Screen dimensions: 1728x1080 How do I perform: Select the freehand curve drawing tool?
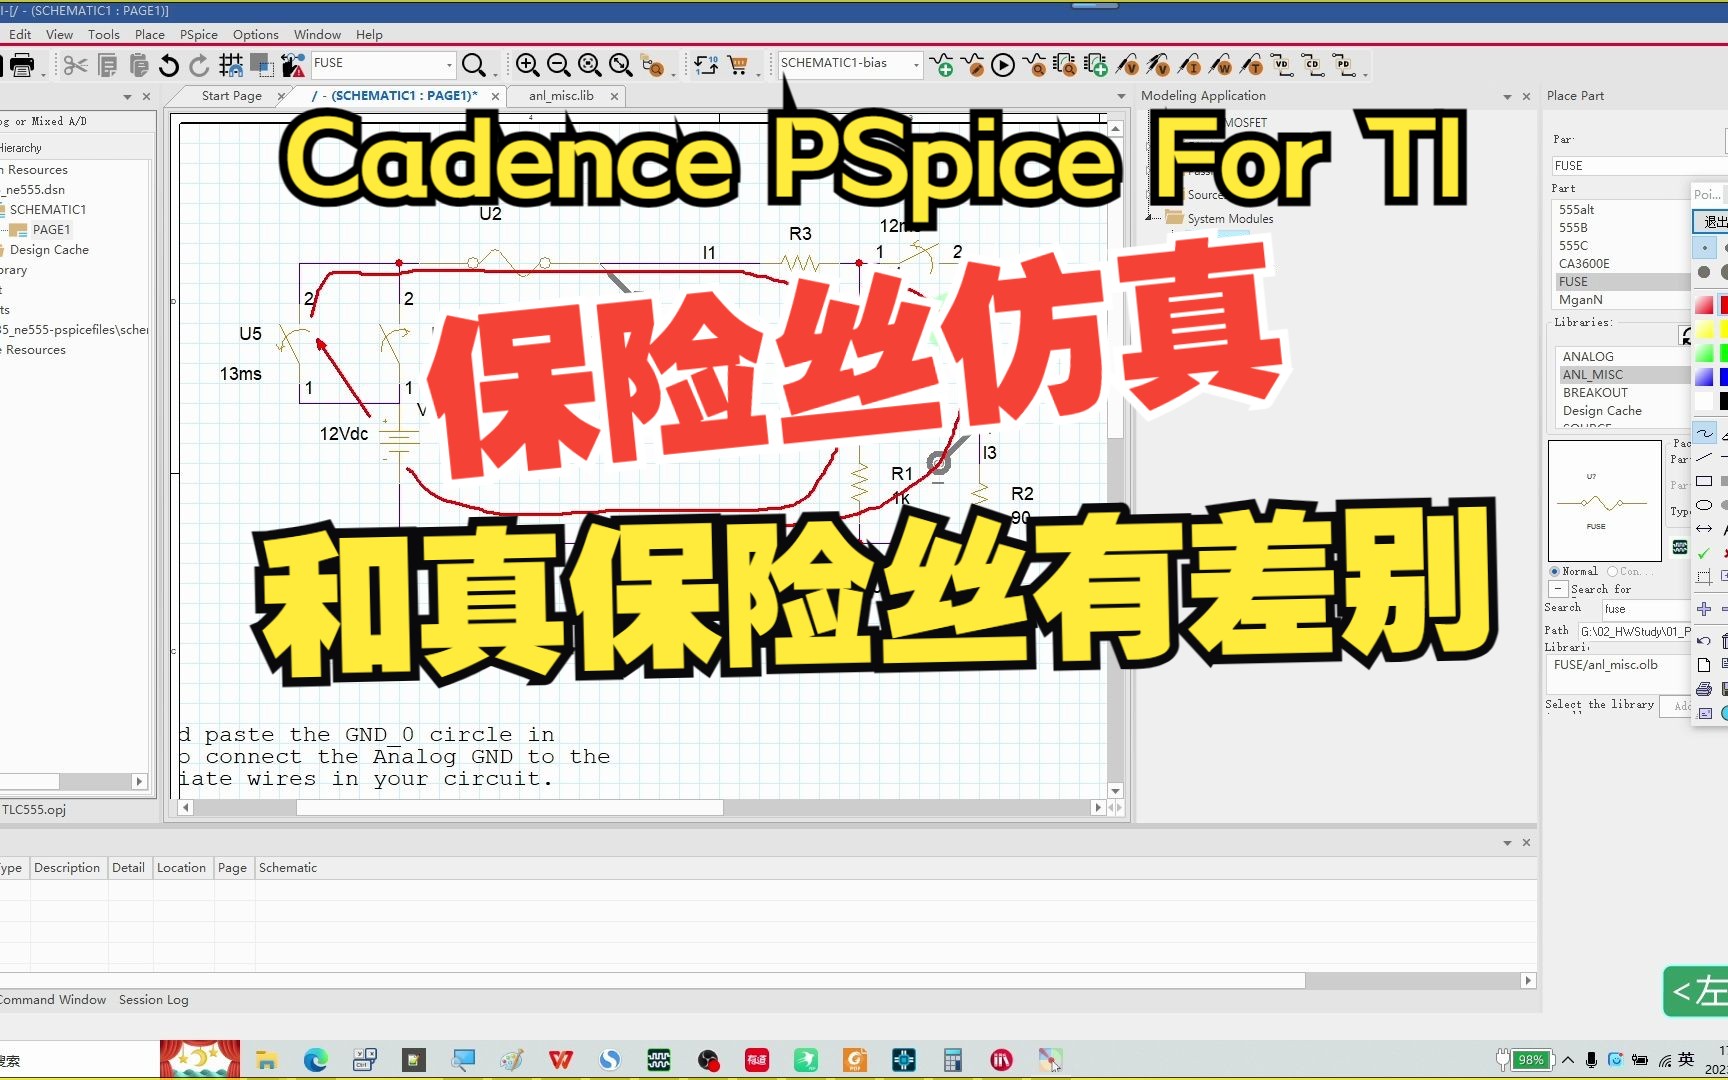(1705, 433)
